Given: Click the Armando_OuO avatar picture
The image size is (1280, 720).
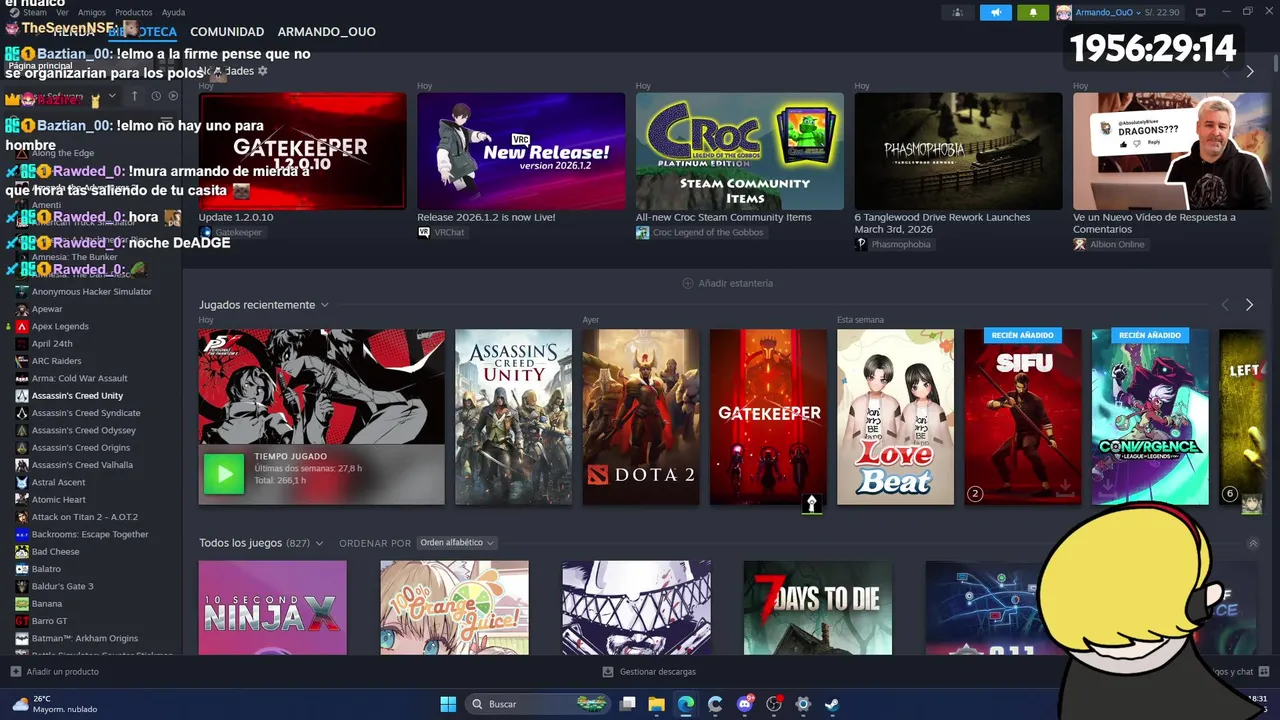Looking at the screenshot, I should coord(1064,12).
